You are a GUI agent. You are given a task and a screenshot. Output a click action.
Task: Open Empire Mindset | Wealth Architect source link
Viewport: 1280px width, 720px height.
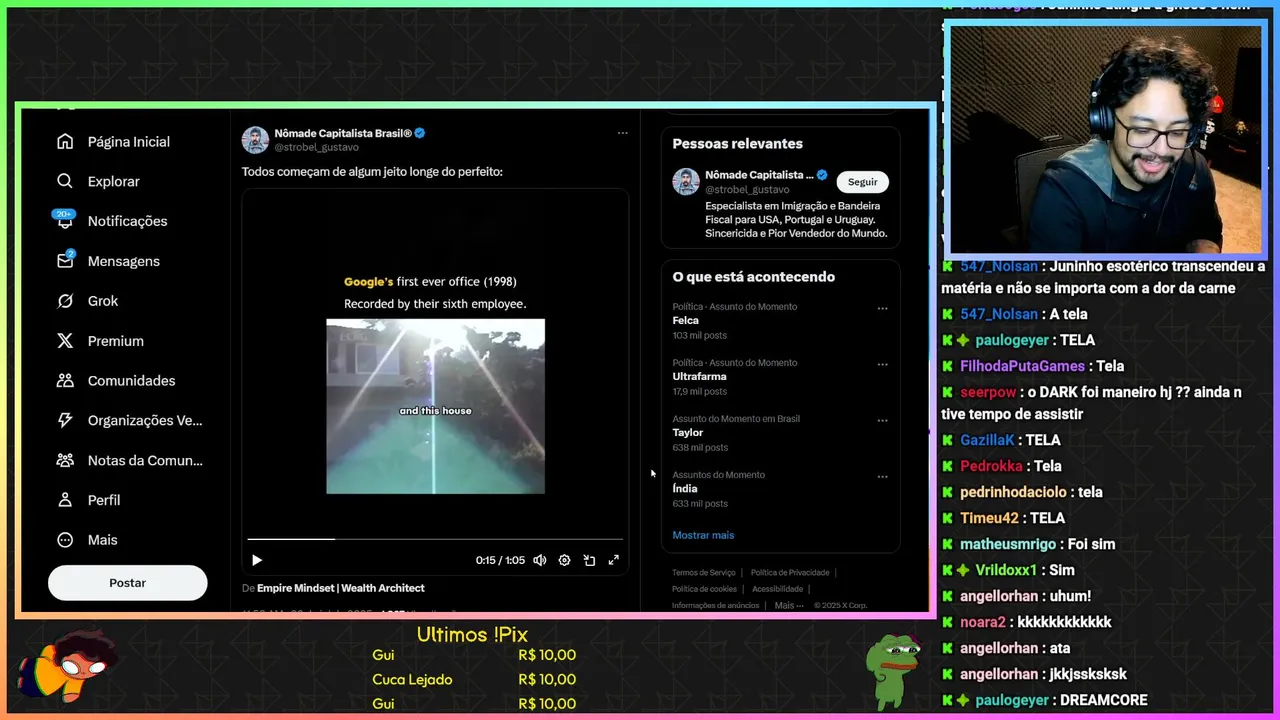[x=341, y=588]
